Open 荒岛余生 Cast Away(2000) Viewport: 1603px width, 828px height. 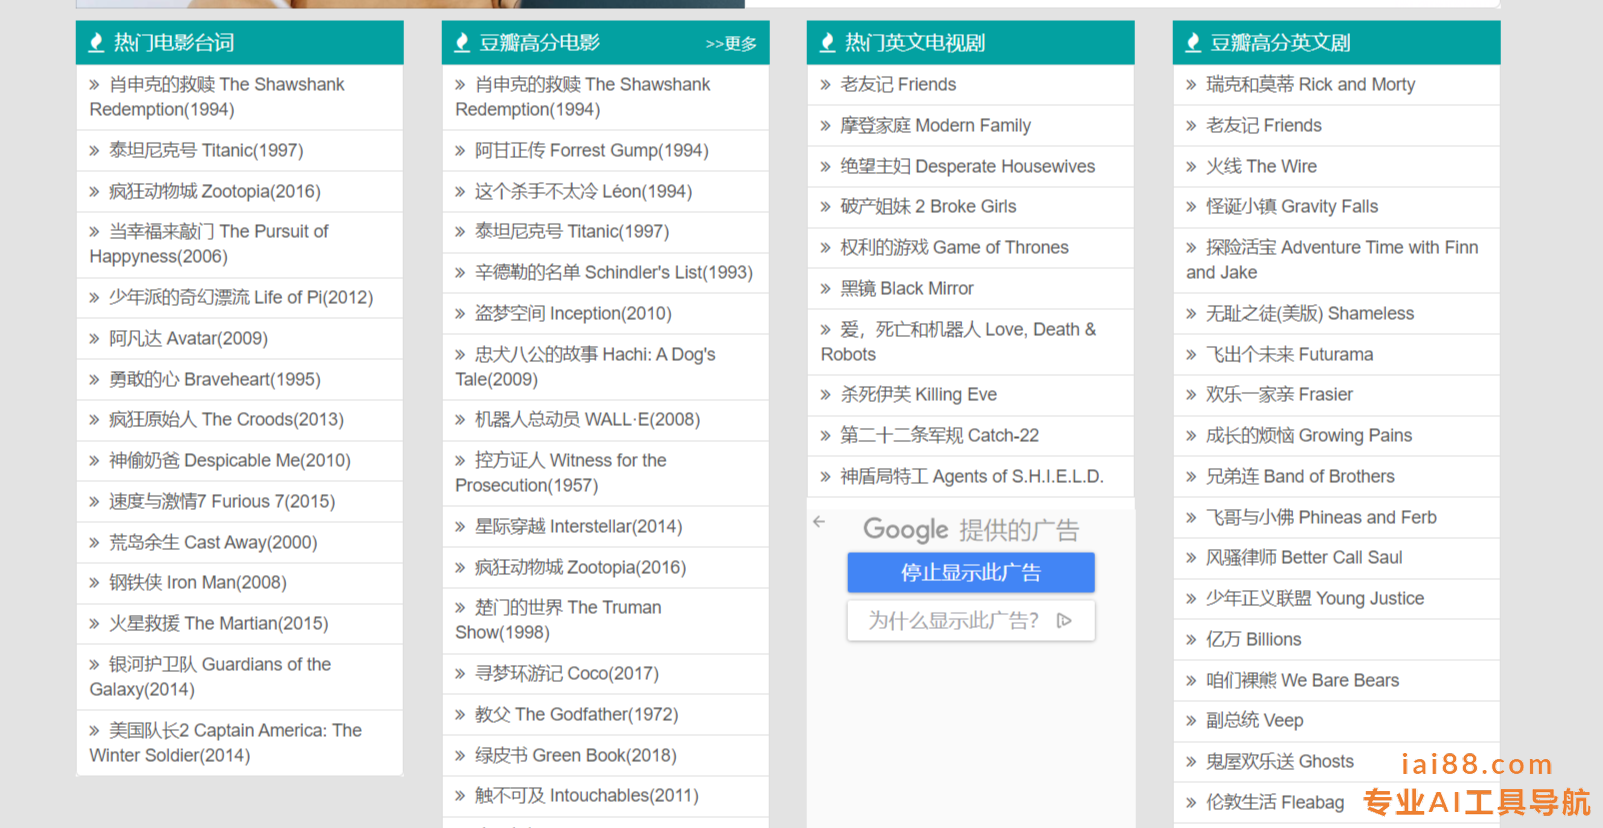pos(213,542)
